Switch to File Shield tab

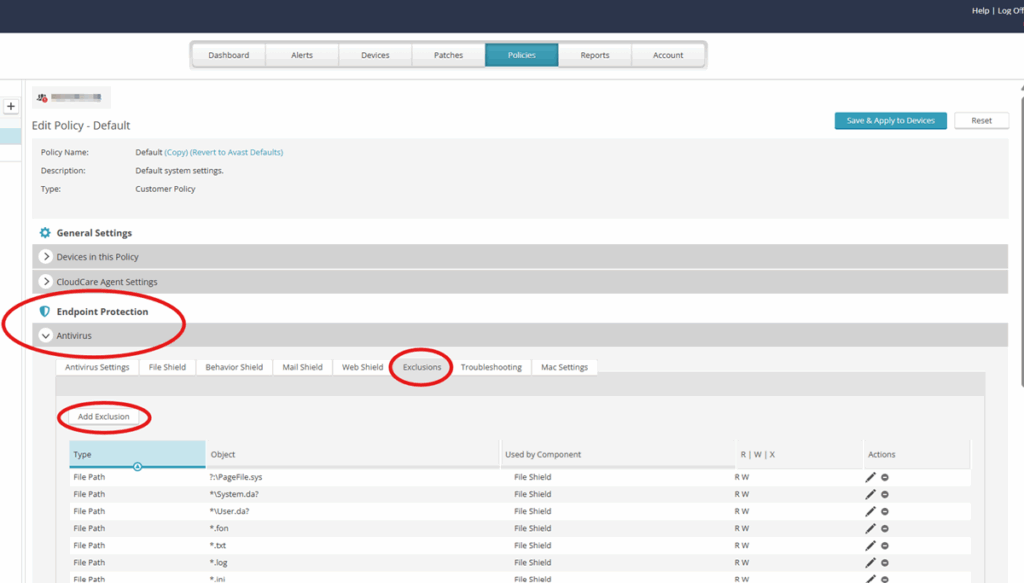(x=167, y=367)
